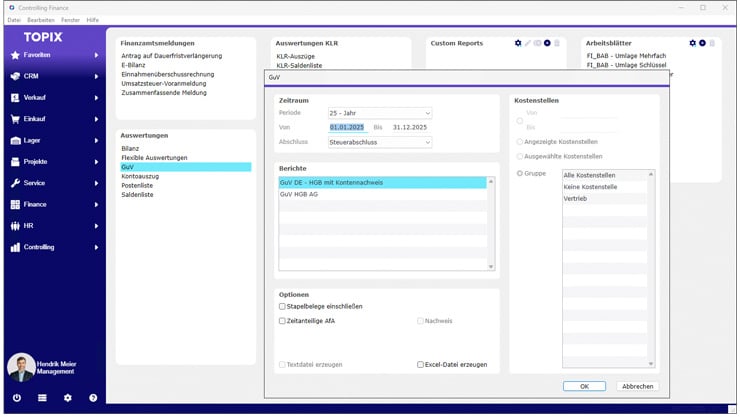The width and height of the screenshot is (740, 417).
Task: Open settings via the sidebar gear icon
Action: [68, 398]
